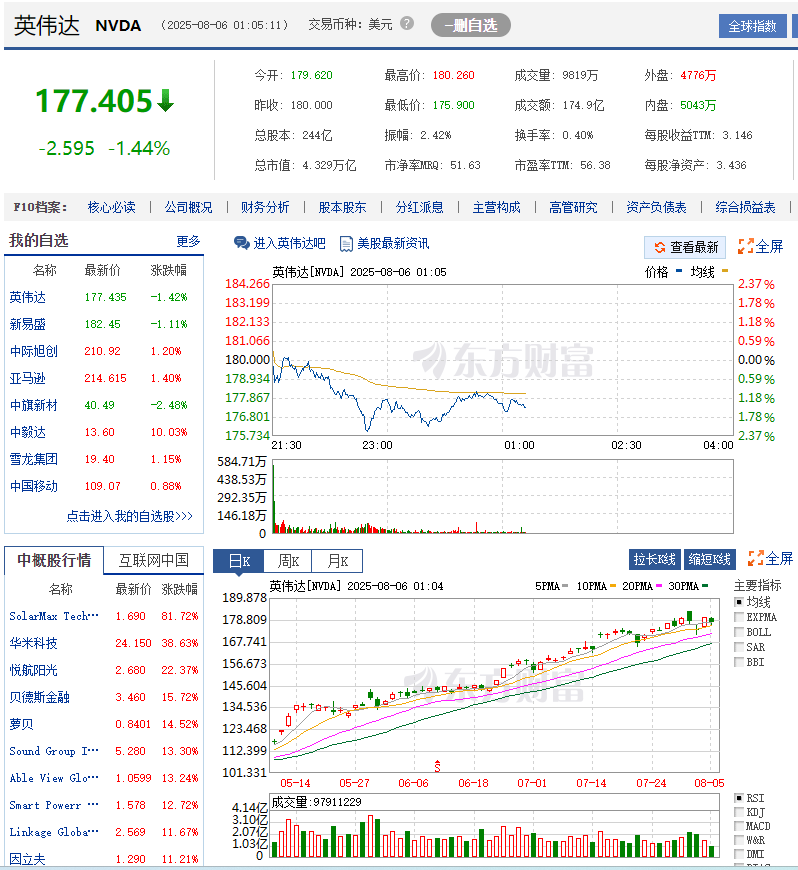Open the 中概股行情 tab
The height and width of the screenshot is (870, 798).
54,560
